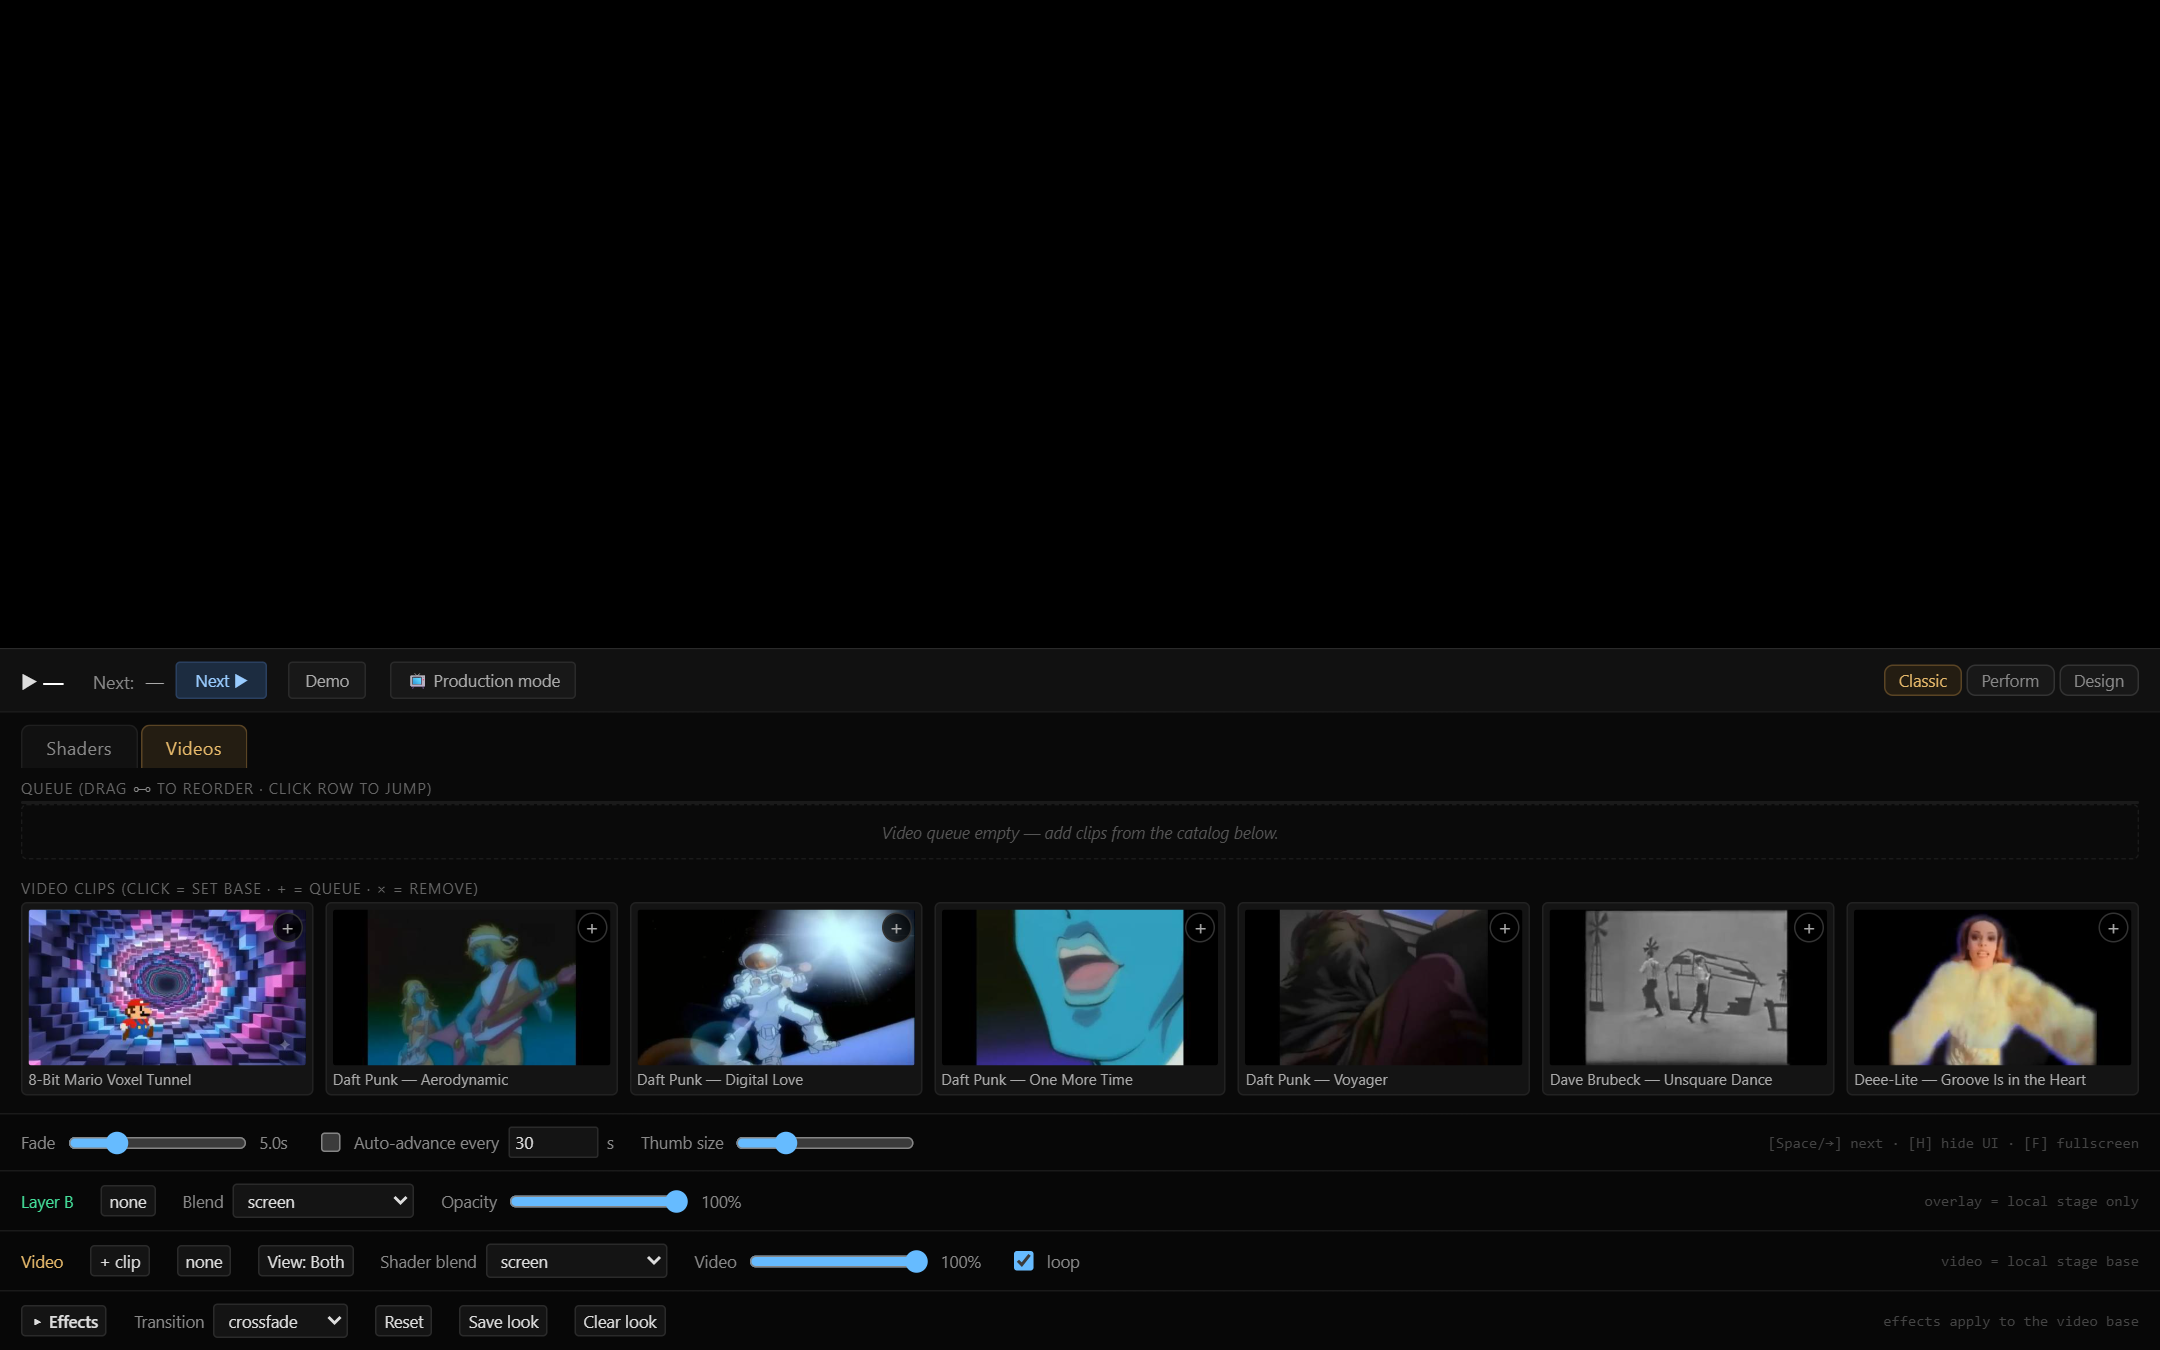The height and width of the screenshot is (1350, 2160).
Task: Switch to Perform layout mode
Action: (x=2009, y=680)
